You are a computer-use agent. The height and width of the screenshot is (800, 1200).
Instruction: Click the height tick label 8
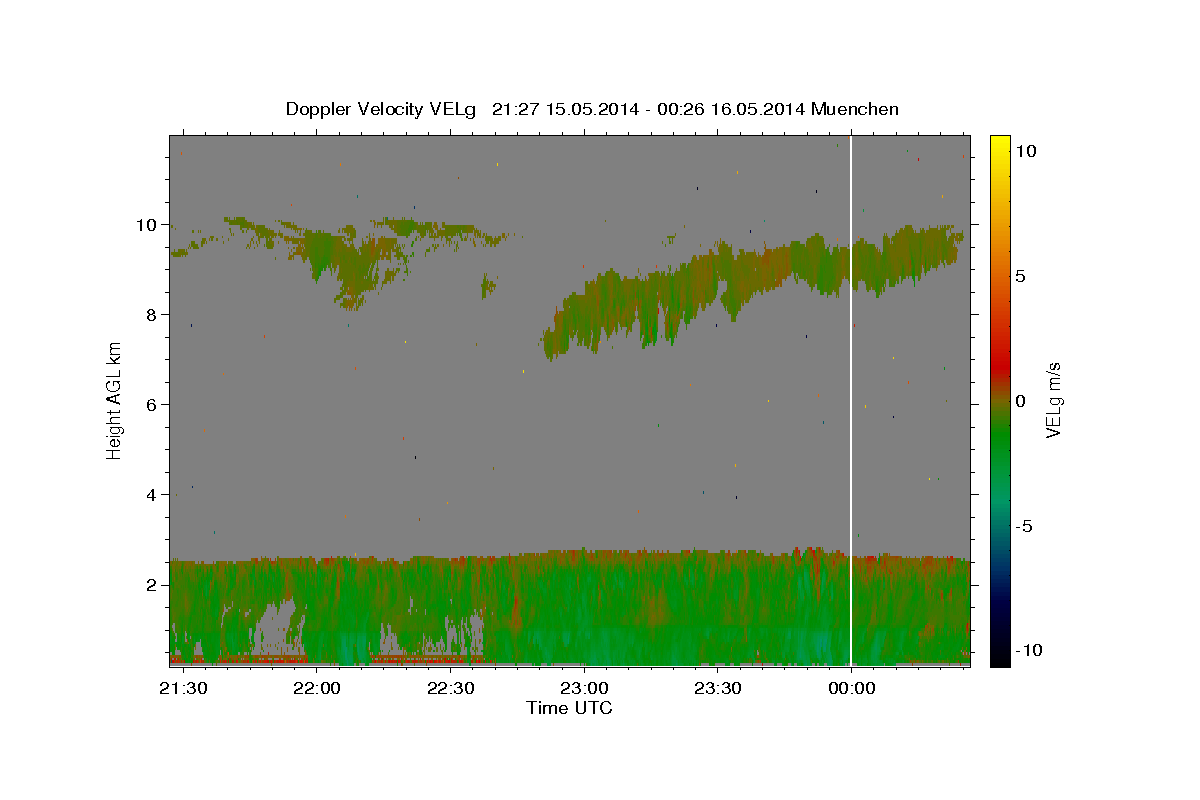153,314
